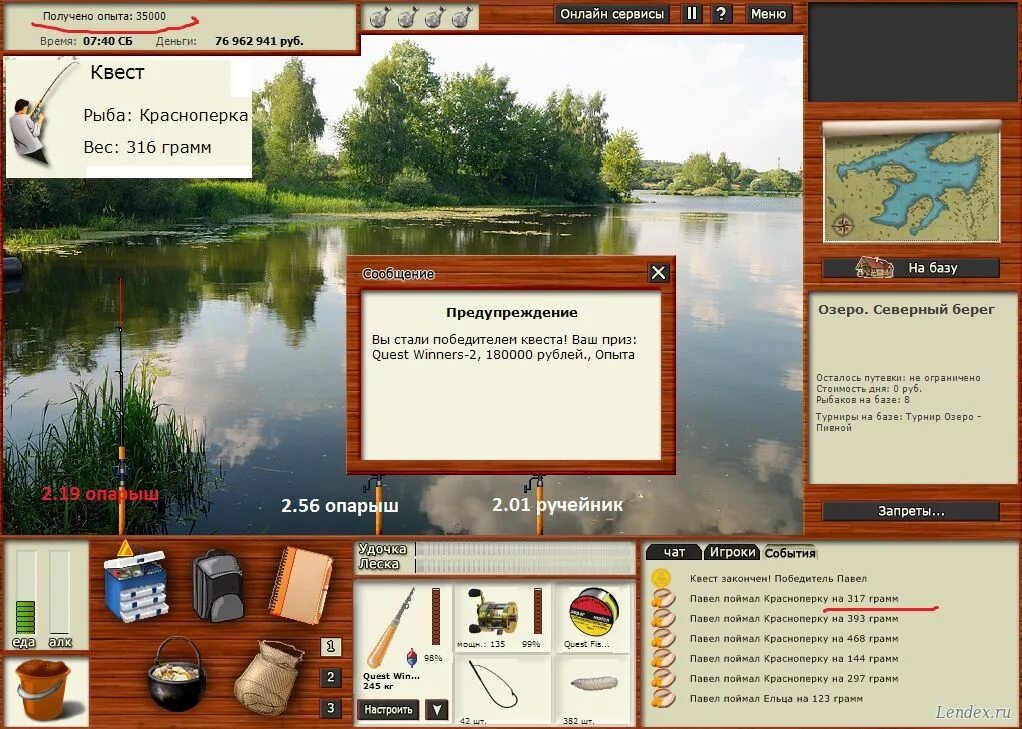
Task: Click the Красноперку на 468 грамм event
Action: (x=794, y=638)
